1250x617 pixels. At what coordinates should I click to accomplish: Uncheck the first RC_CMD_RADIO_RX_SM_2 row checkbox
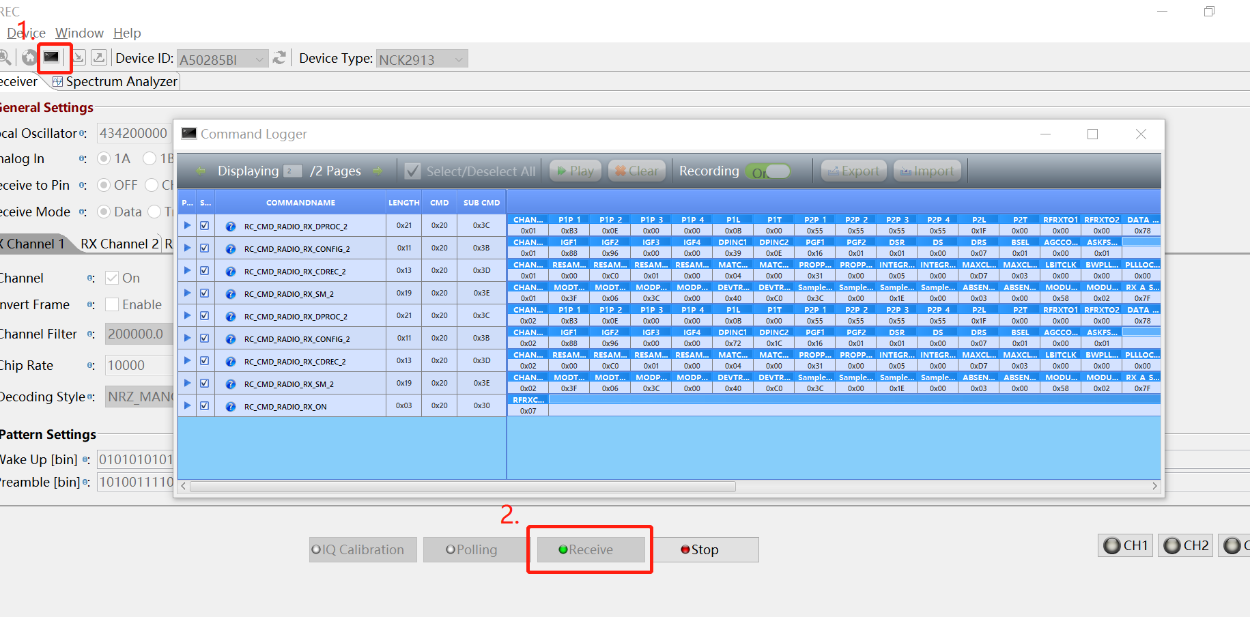click(205, 294)
